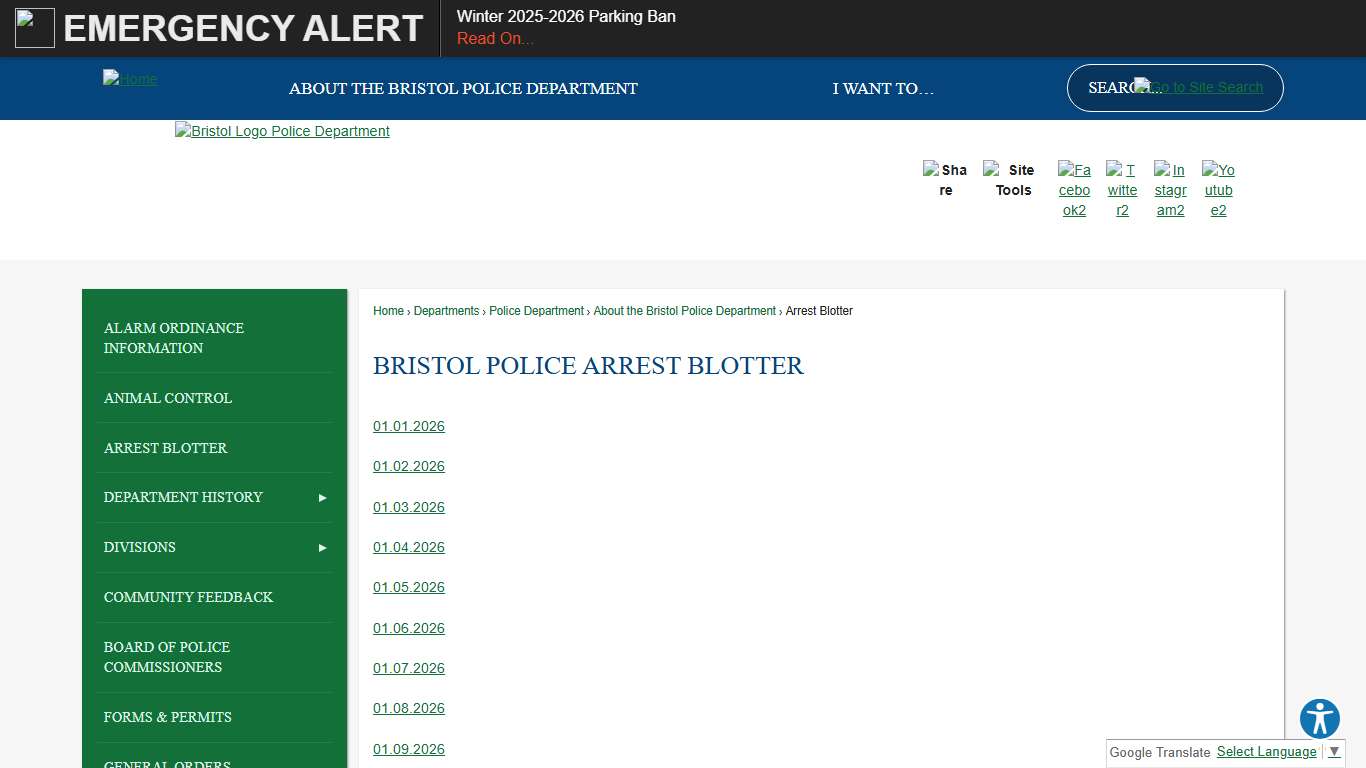The image size is (1366, 768).
Task: Expand the Divisions submenu
Action: point(322,547)
